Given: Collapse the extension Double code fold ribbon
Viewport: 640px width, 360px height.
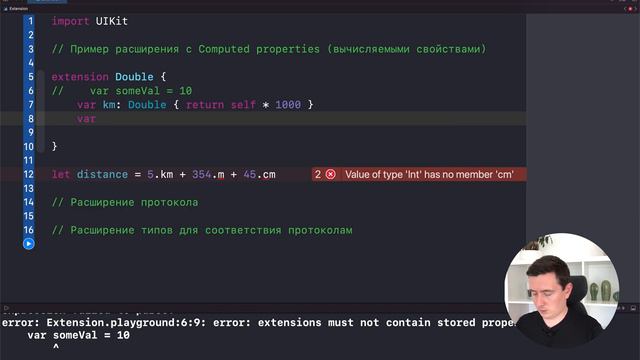Looking at the screenshot, I should click(x=41, y=111).
